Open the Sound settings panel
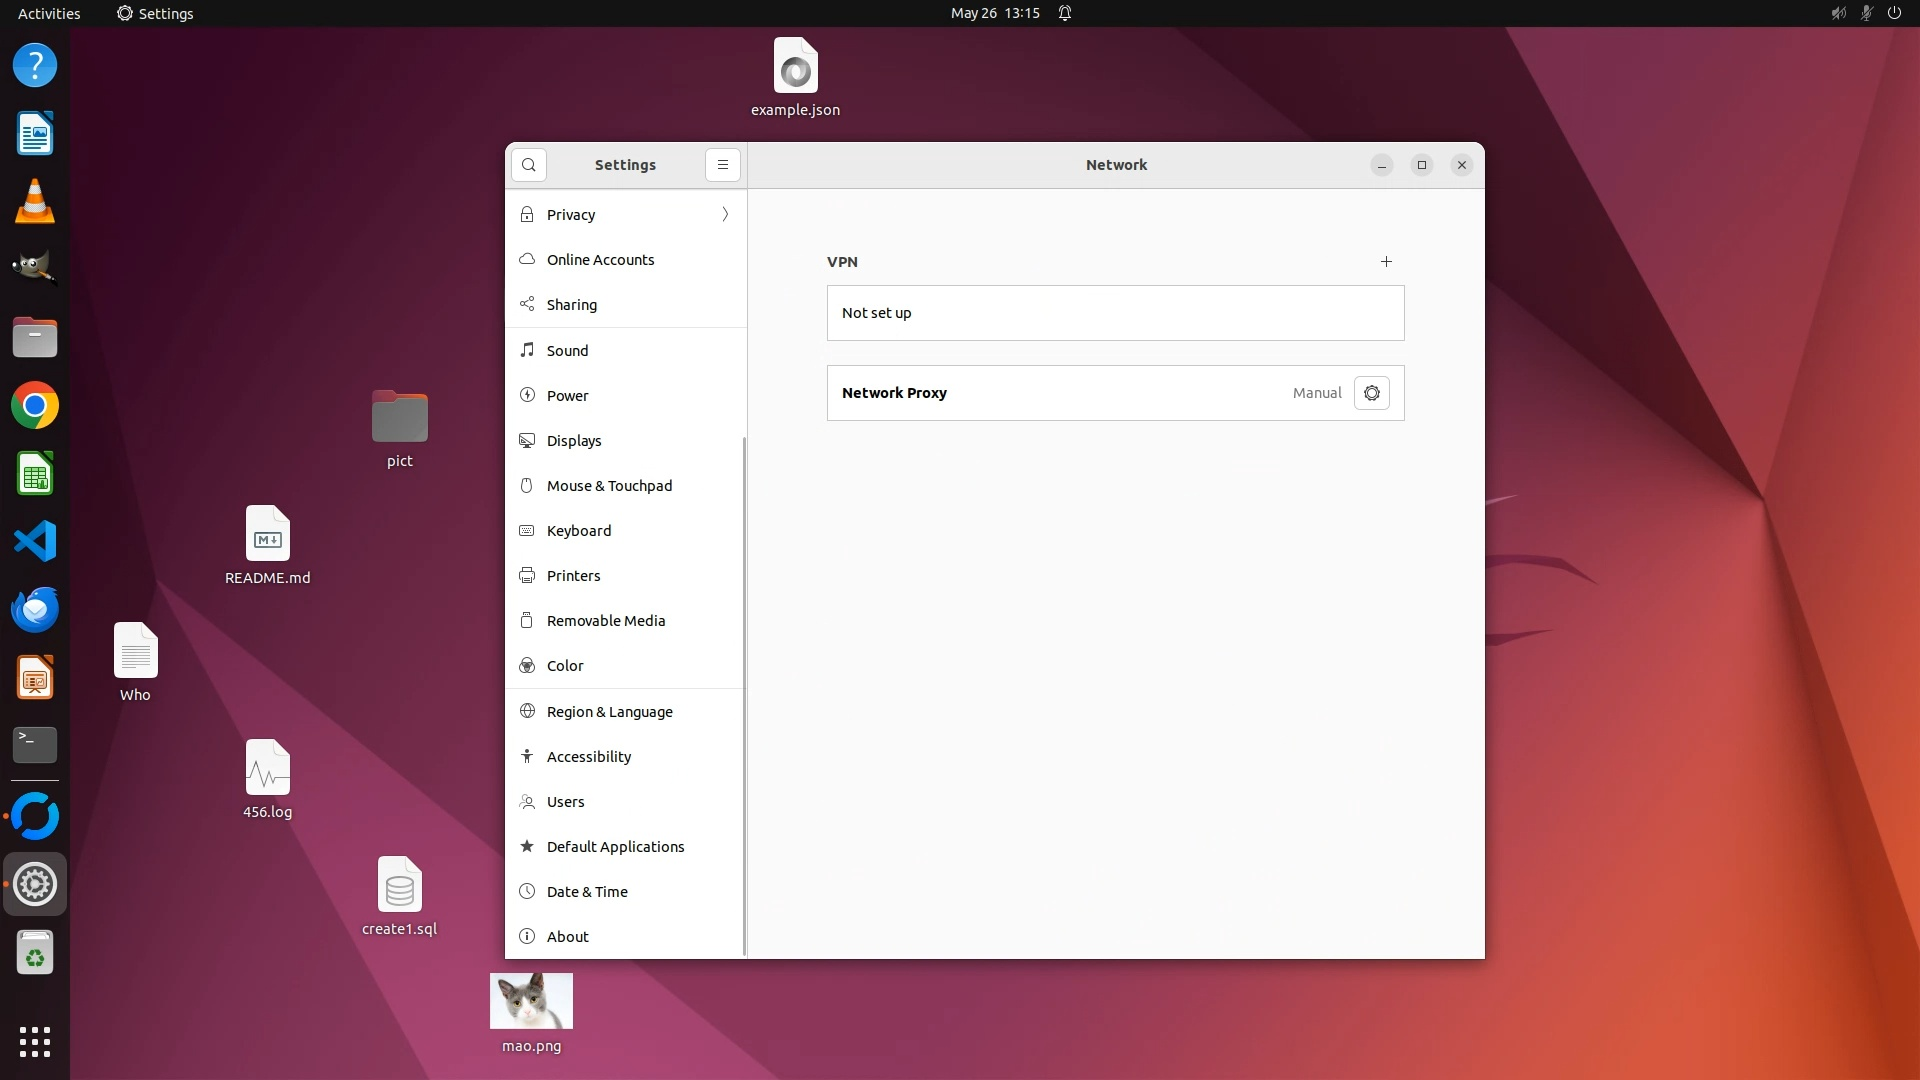The image size is (1920, 1080). coord(567,351)
